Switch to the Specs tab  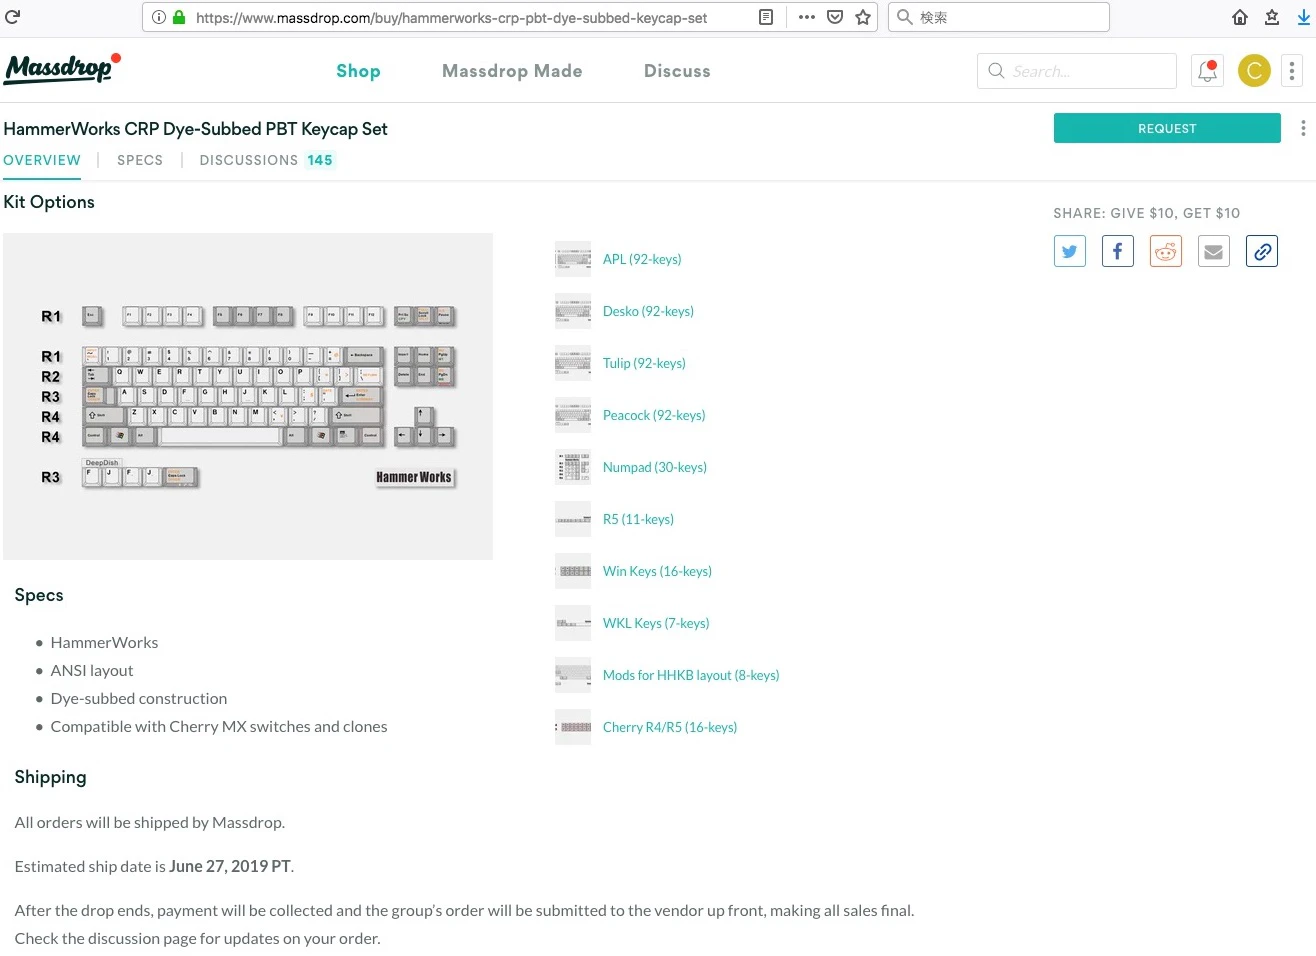(x=140, y=160)
